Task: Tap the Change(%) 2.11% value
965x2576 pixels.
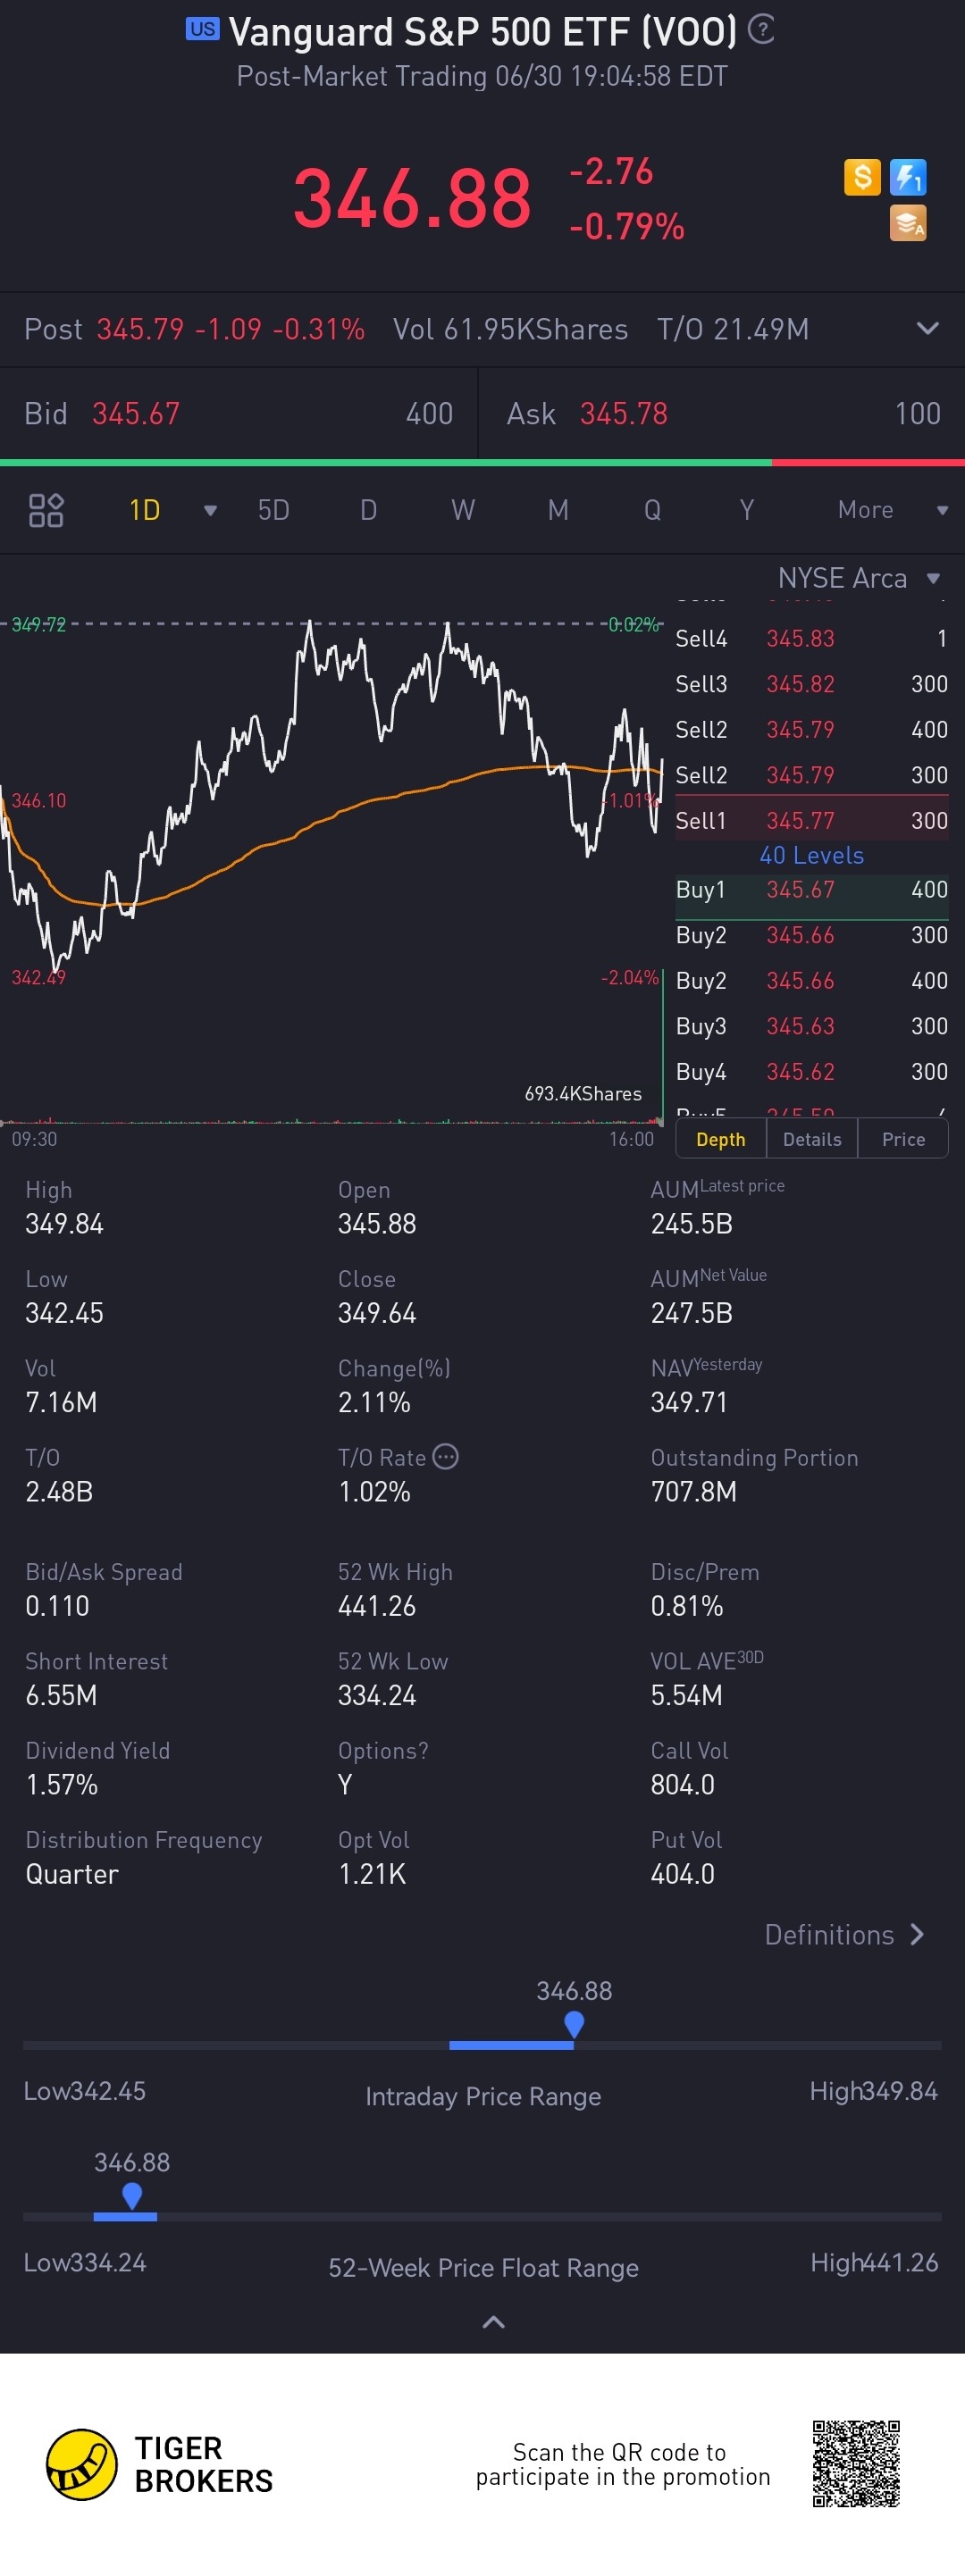Action: pos(374,1402)
